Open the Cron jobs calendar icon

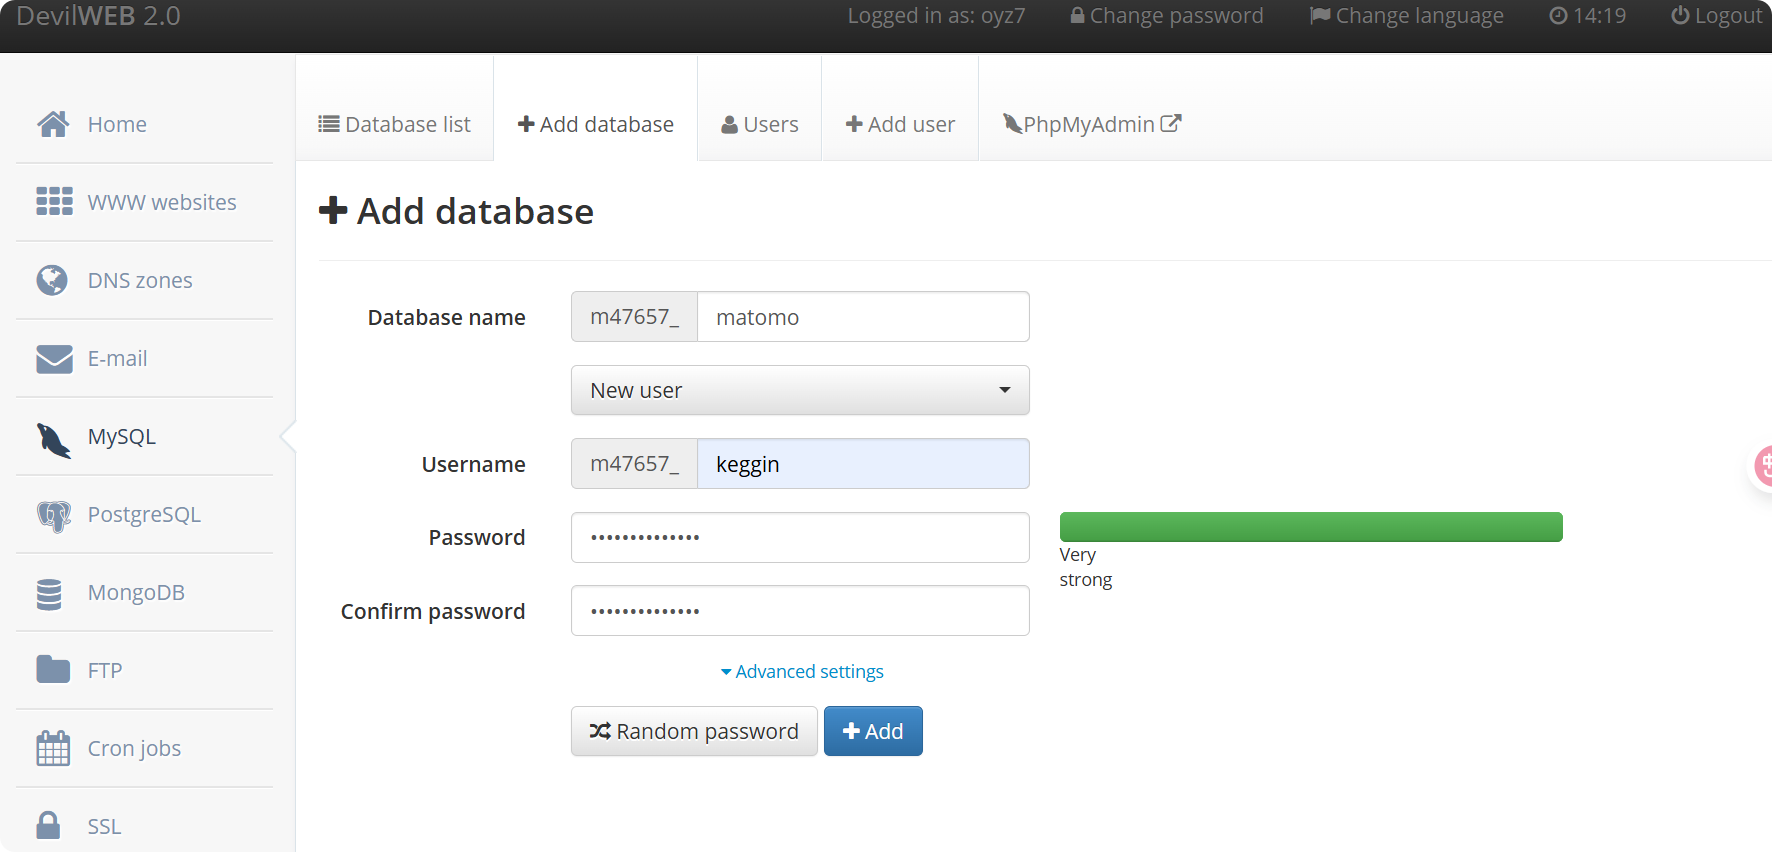click(53, 748)
